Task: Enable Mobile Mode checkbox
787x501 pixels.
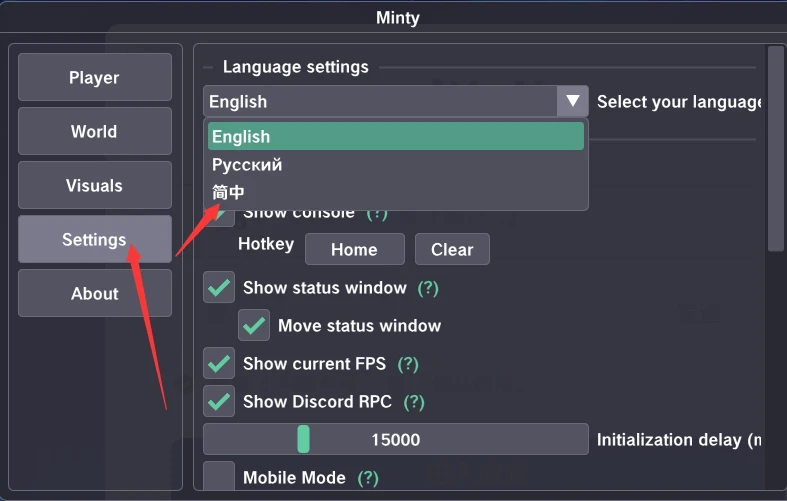Action: pyautogui.click(x=219, y=477)
